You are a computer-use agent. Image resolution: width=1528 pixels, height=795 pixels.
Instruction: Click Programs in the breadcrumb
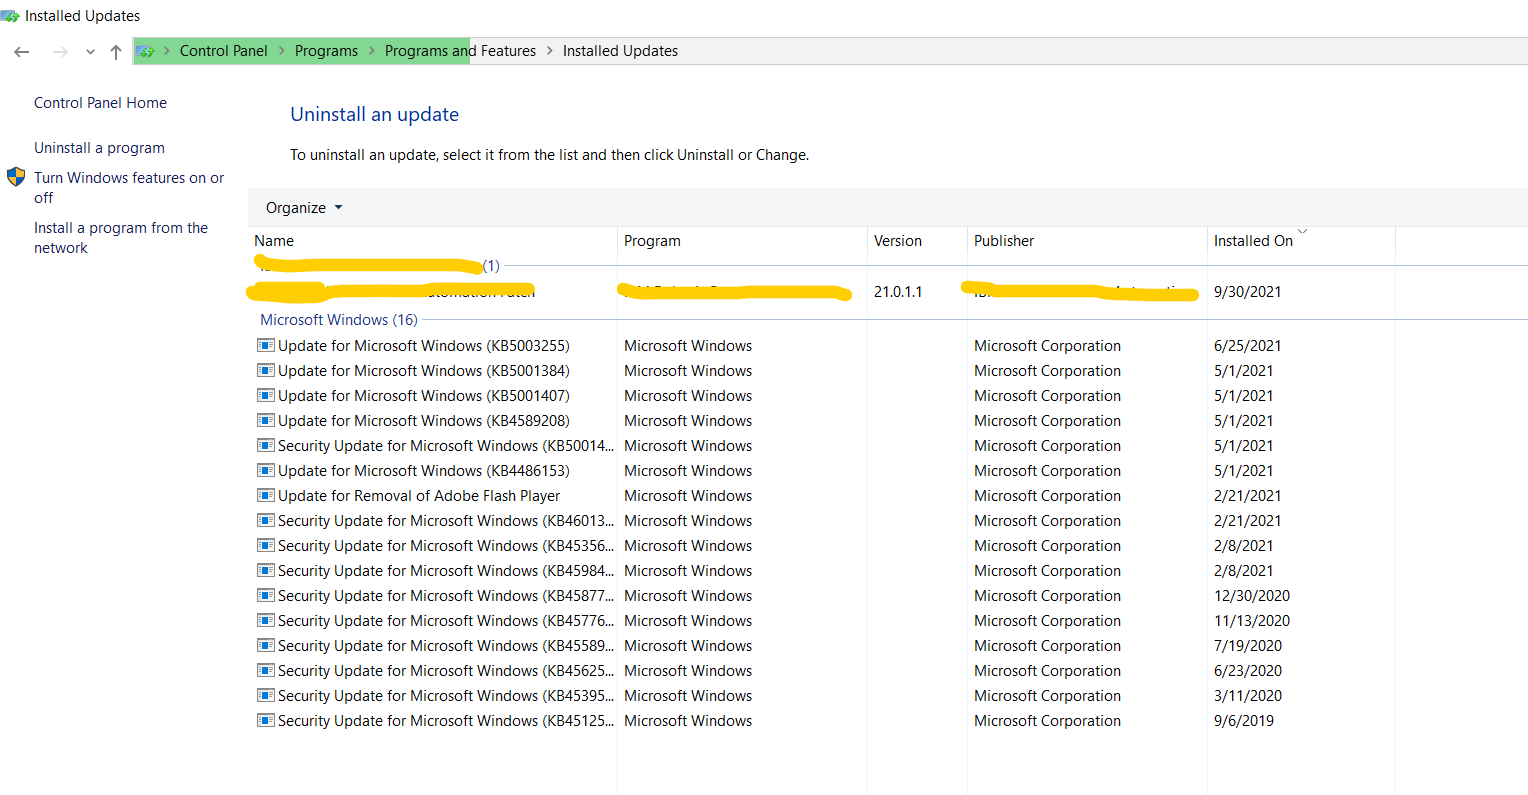pyautogui.click(x=326, y=51)
